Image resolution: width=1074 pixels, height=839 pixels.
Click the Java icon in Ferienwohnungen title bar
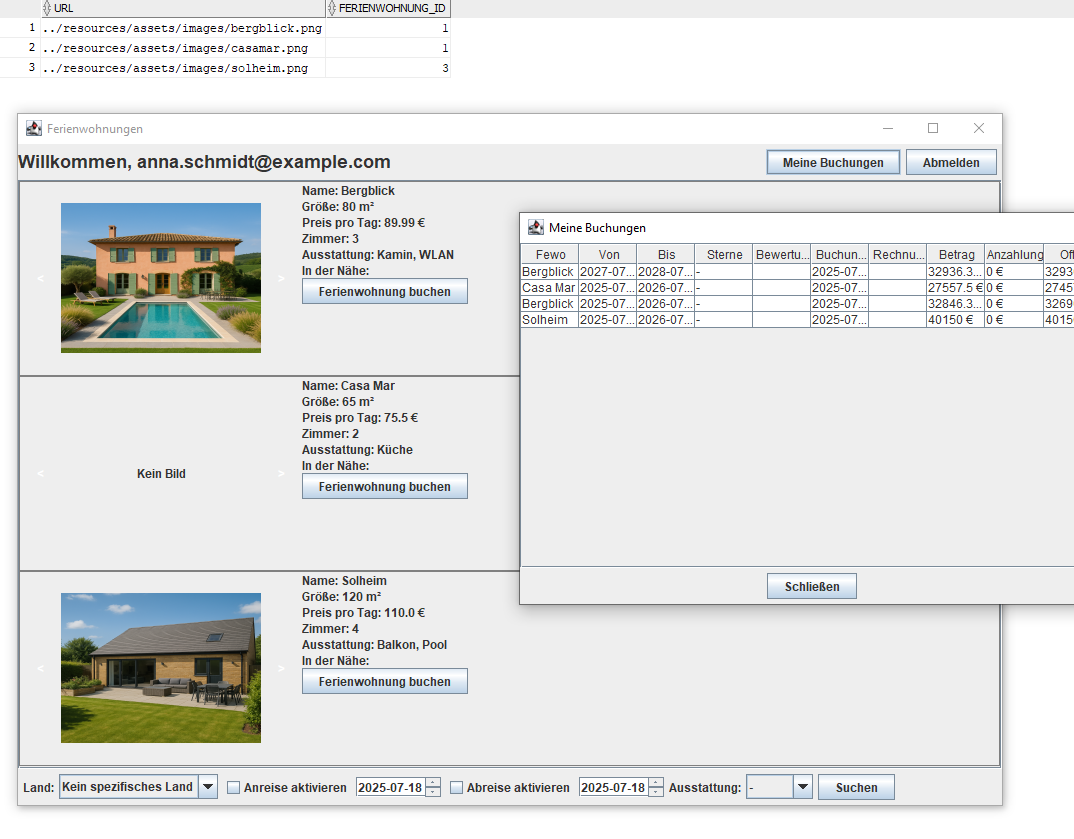(34, 128)
